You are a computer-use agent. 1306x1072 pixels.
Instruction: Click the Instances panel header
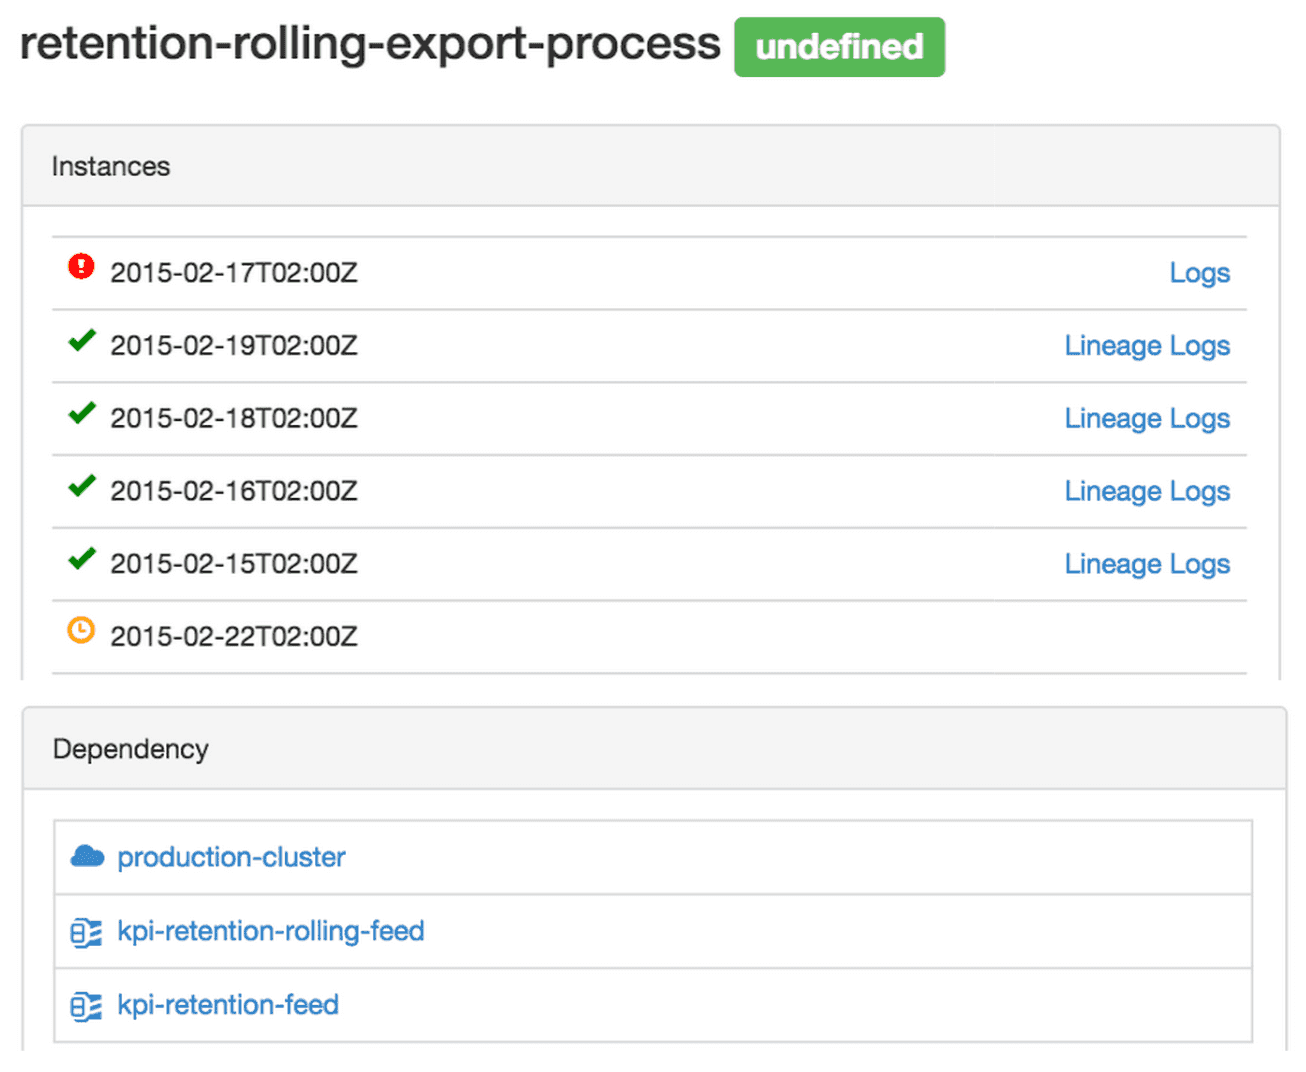(650, 166)
